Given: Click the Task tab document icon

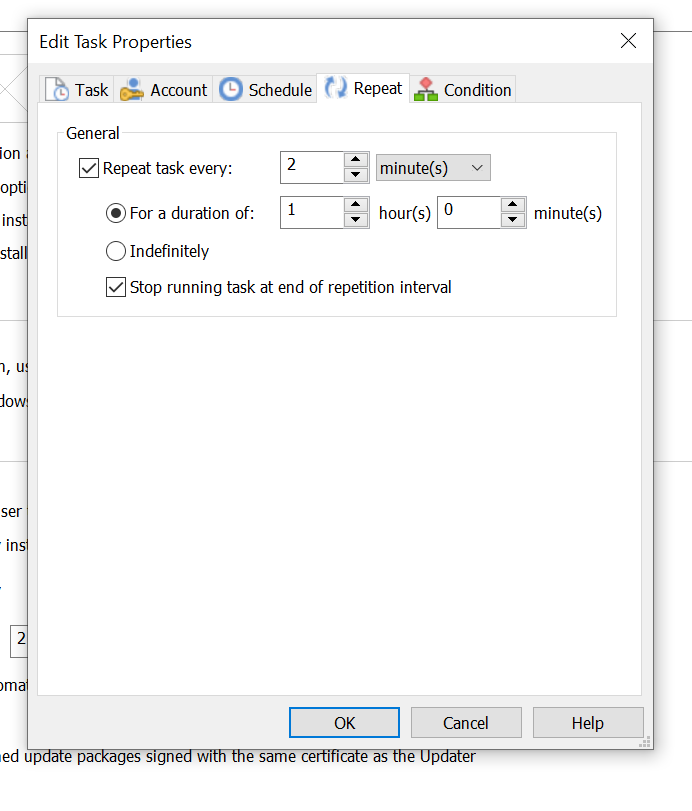Looking at the screenshot, I should 58,90.
